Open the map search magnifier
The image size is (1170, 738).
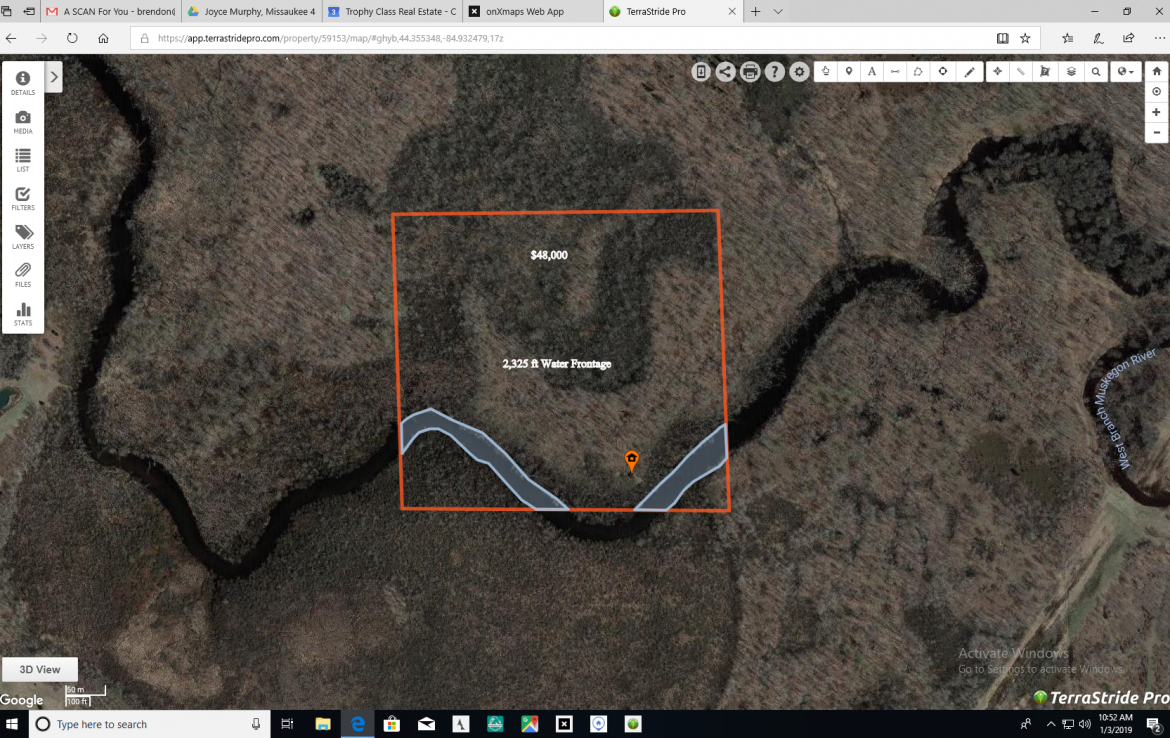click(1097, 72)
